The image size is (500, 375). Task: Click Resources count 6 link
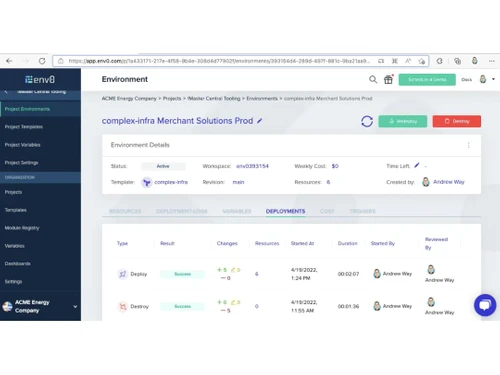pos(328,182)
